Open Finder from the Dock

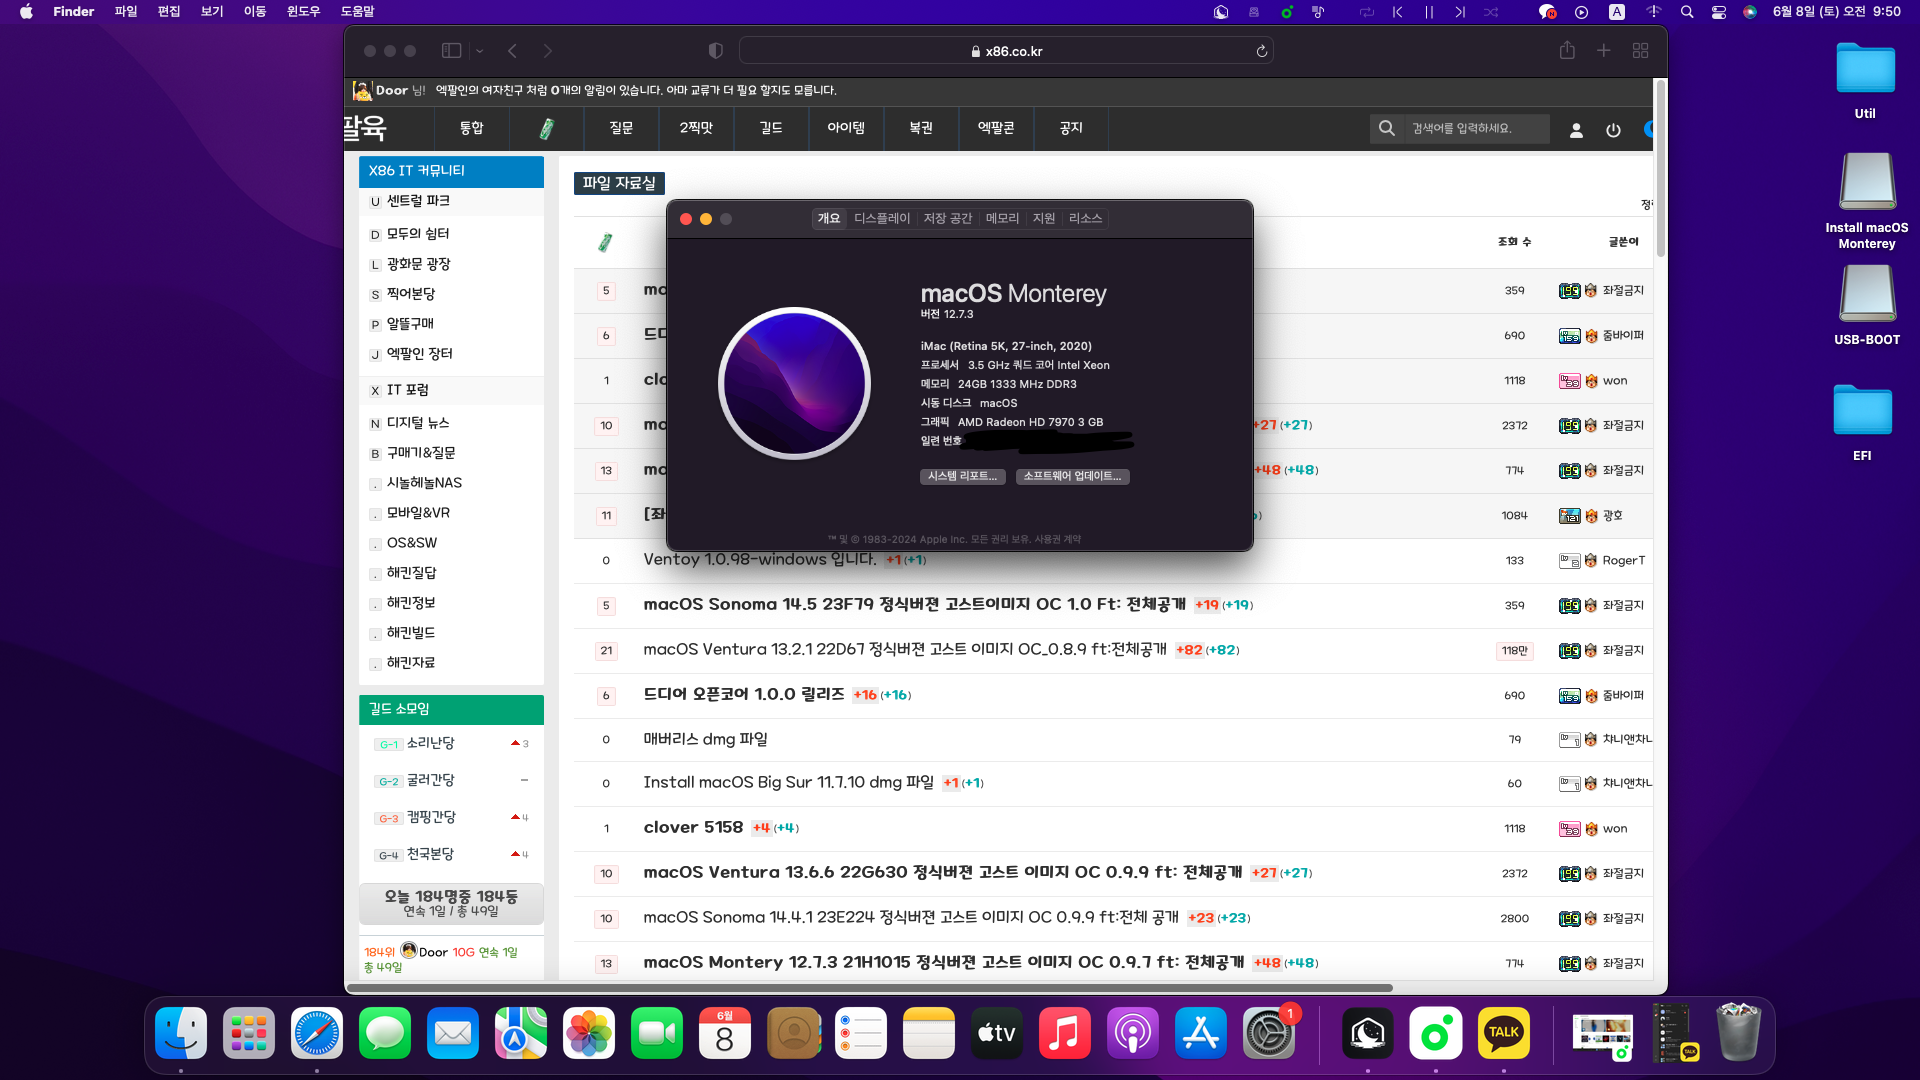(181, 1034)
